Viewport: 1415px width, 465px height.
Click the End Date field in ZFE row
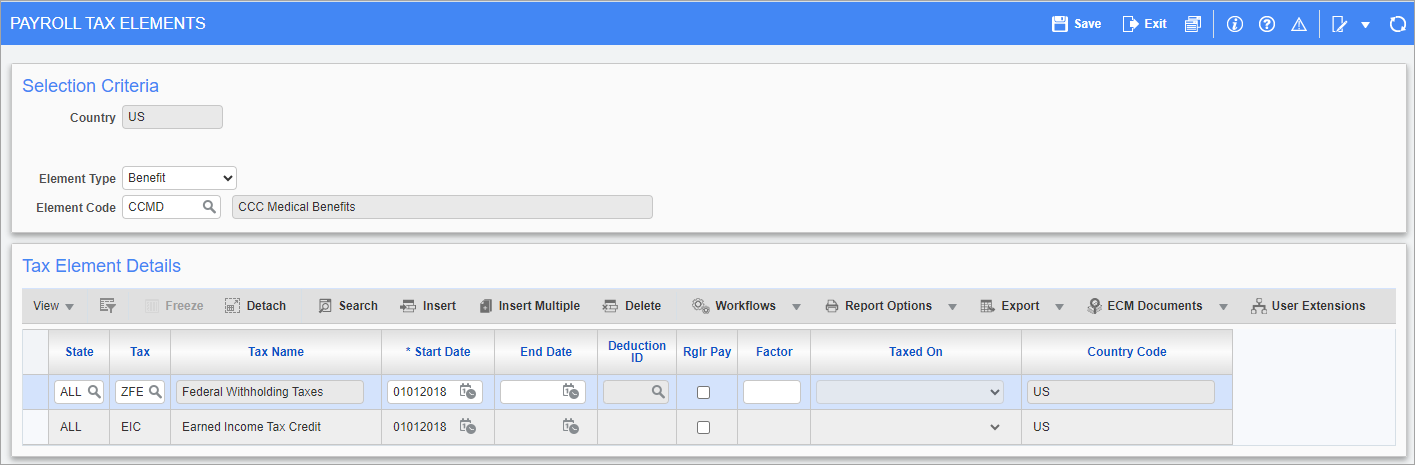(x=543, y=392)
